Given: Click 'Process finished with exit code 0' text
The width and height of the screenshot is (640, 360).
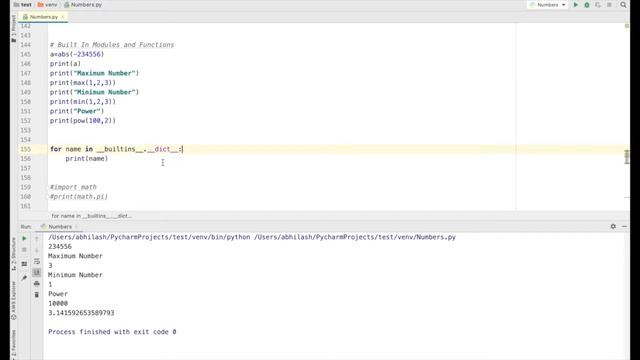Looking at the screenshot, I should pos(112,332).
